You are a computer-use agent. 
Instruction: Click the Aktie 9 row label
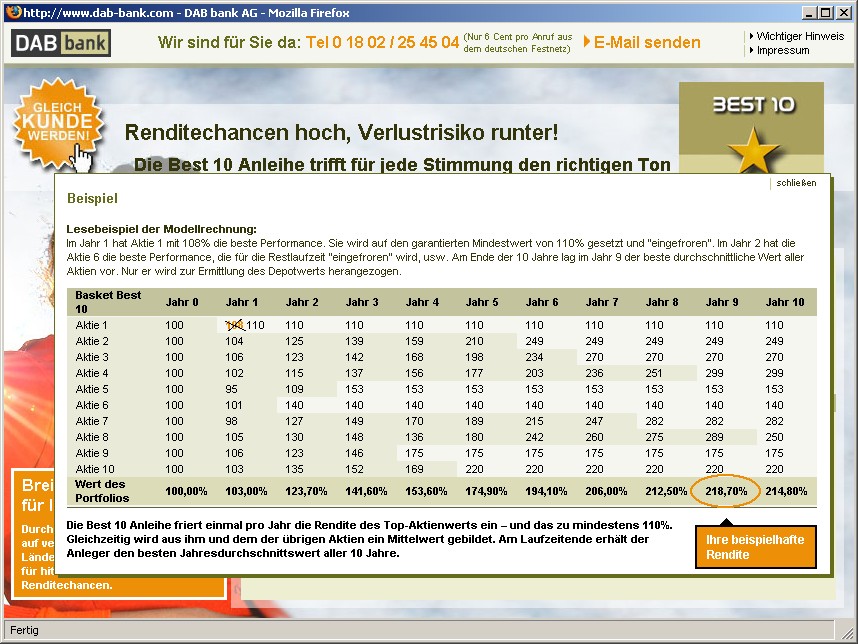click(x=92, y=453)
